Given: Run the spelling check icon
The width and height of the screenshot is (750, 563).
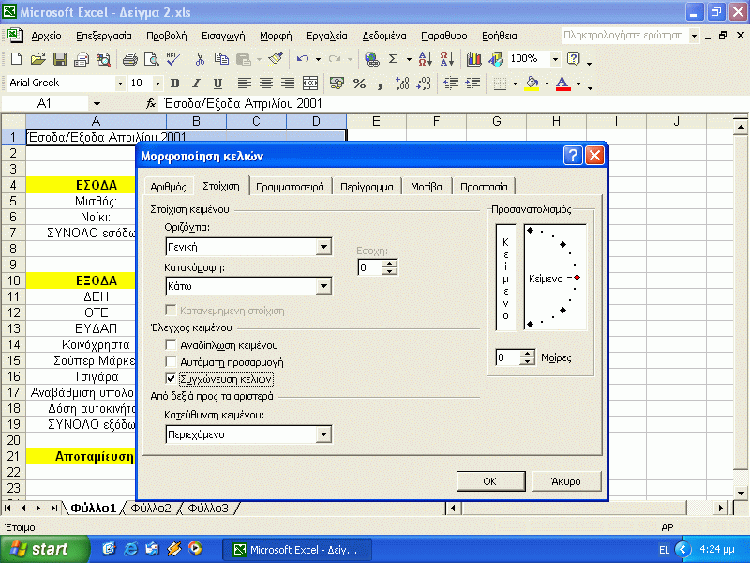Looking at the screenshot, I should (173, 59).
